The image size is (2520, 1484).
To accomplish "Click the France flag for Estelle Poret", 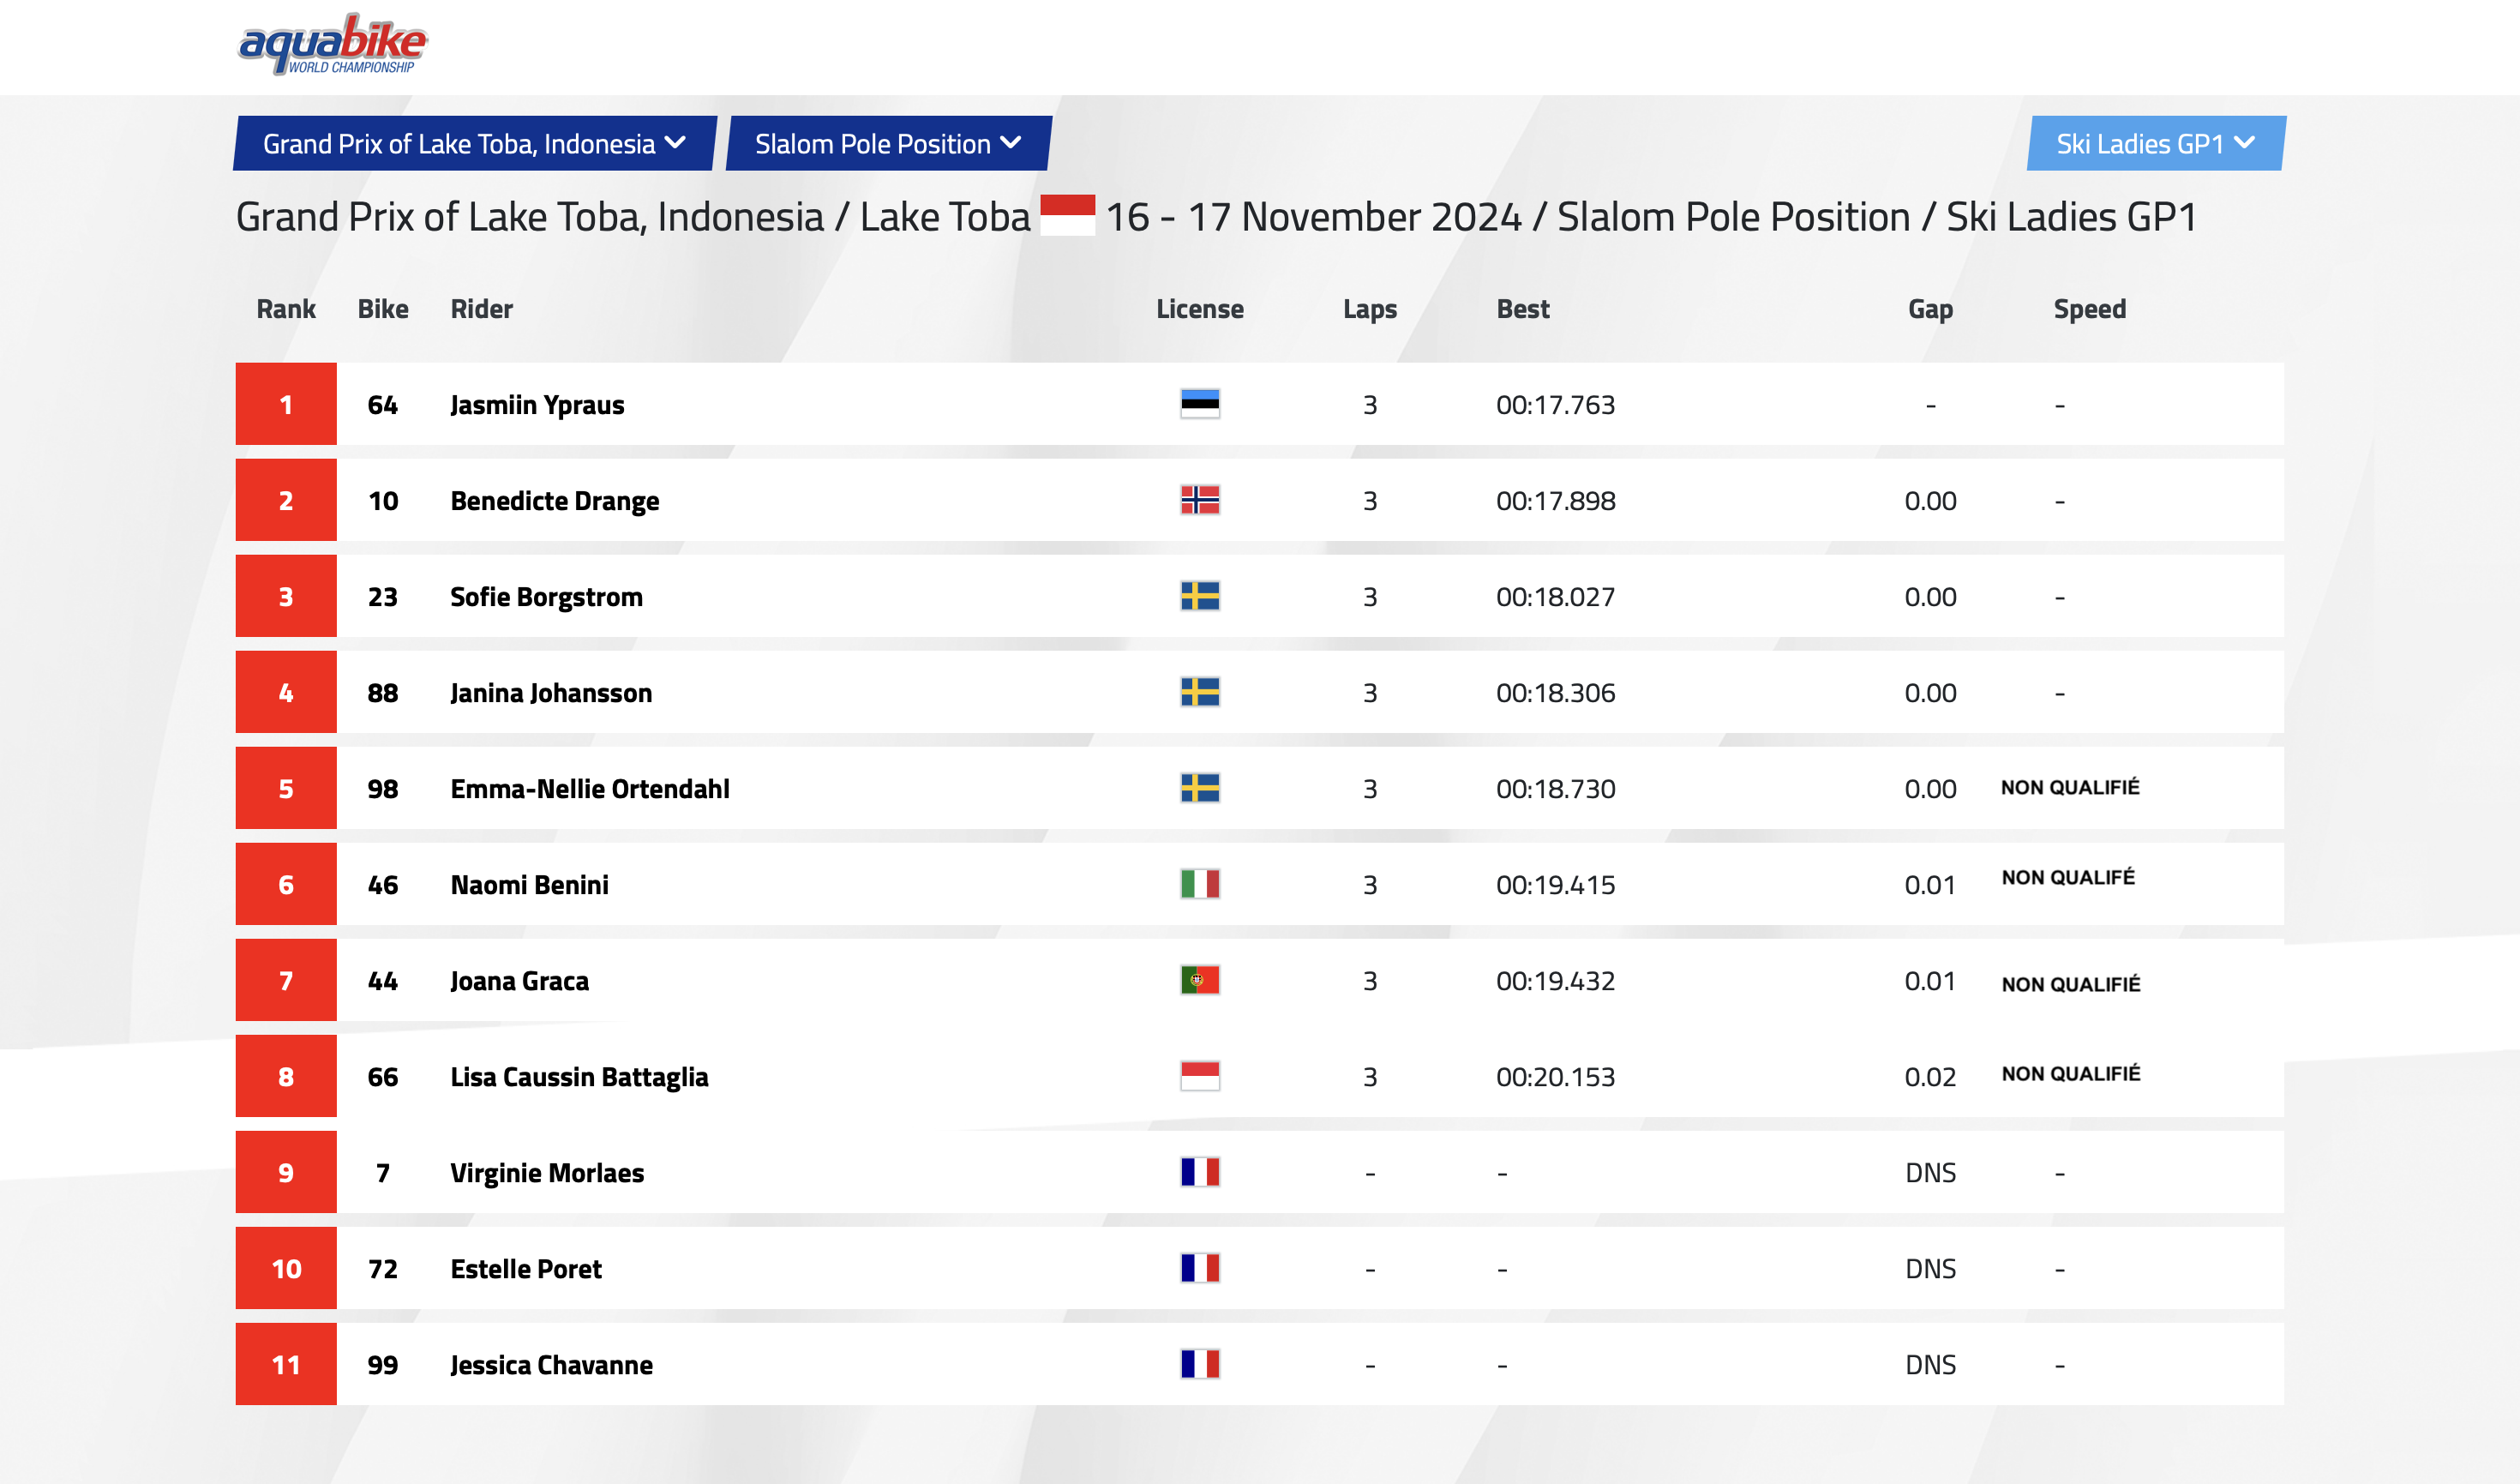I will point(1200,1268).
